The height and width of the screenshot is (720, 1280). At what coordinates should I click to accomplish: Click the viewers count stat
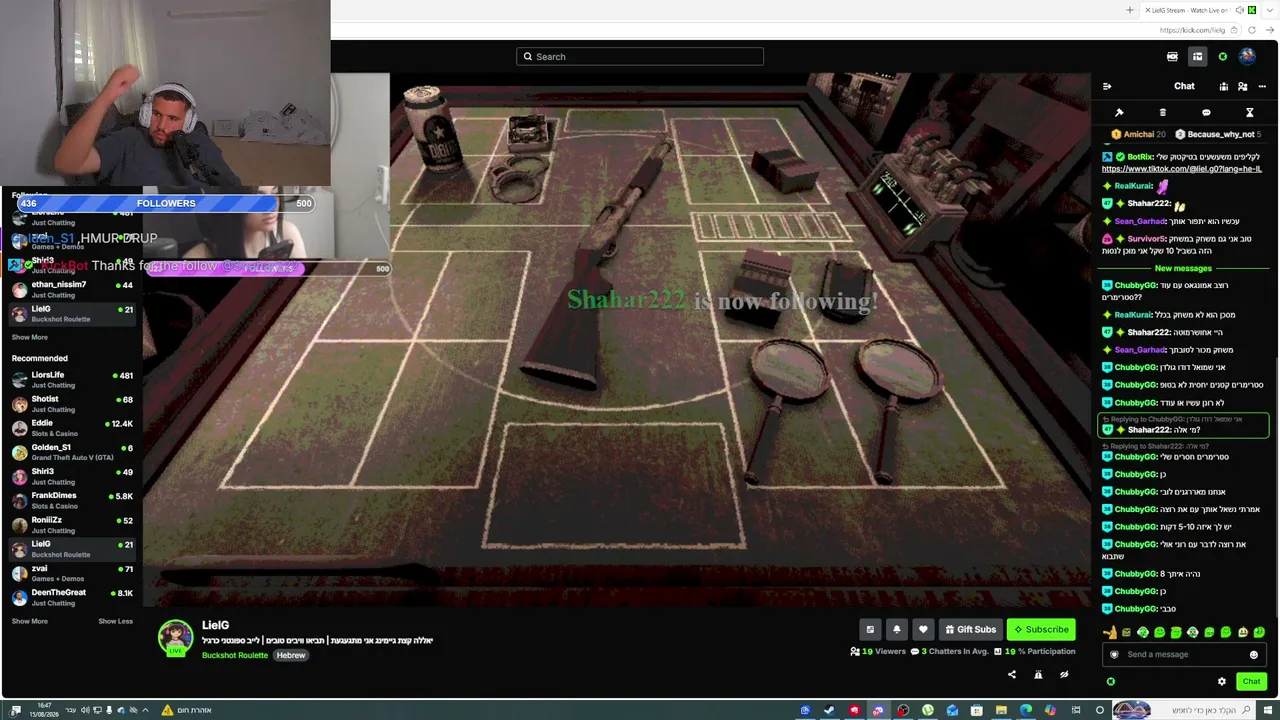[x=878, y=651]
